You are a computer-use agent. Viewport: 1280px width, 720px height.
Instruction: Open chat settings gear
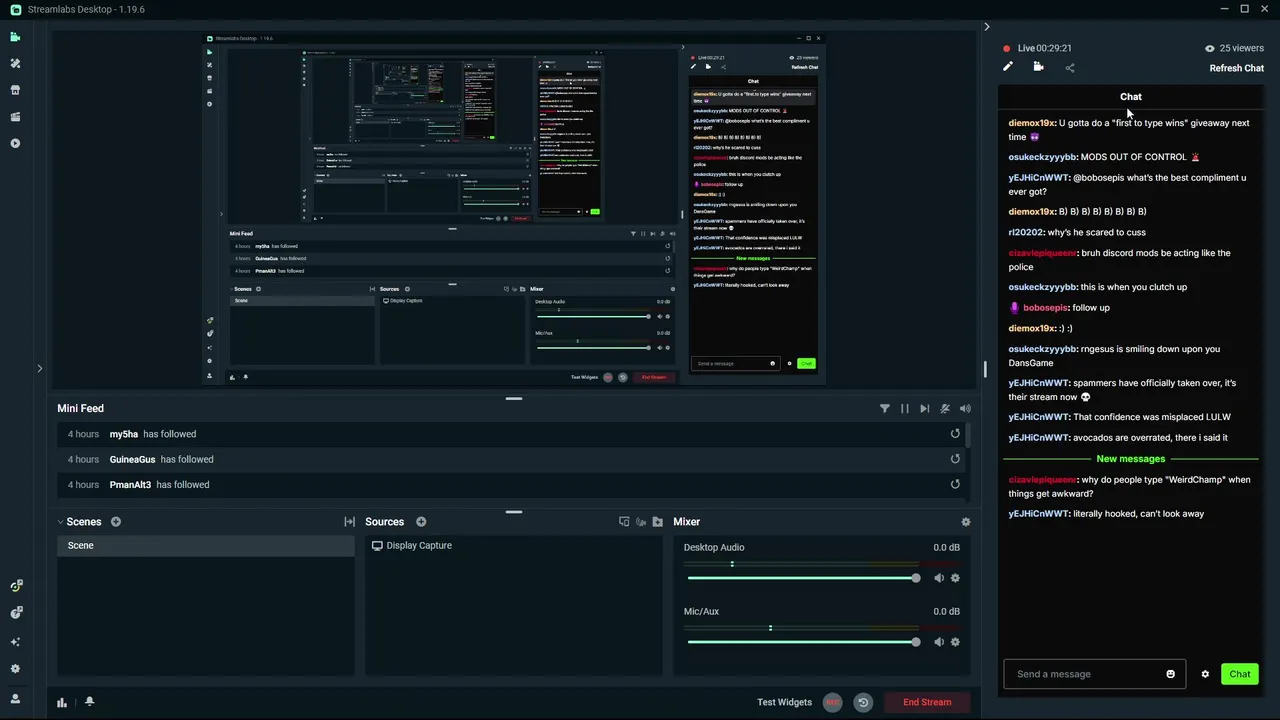pos(1205,674)
